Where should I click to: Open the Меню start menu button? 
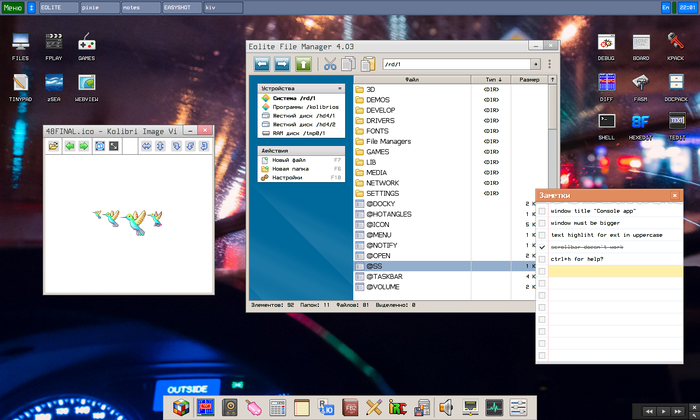coord(13,7)
